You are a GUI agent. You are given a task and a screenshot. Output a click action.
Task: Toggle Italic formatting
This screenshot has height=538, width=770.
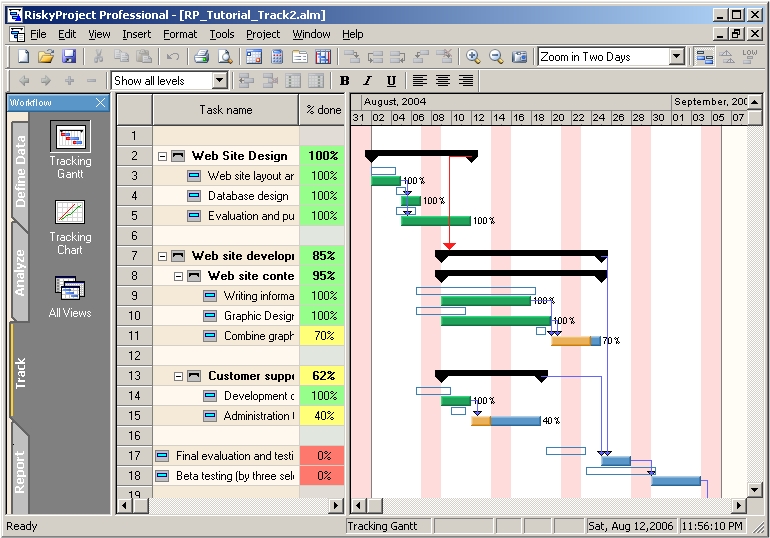[x=367, y=81]
